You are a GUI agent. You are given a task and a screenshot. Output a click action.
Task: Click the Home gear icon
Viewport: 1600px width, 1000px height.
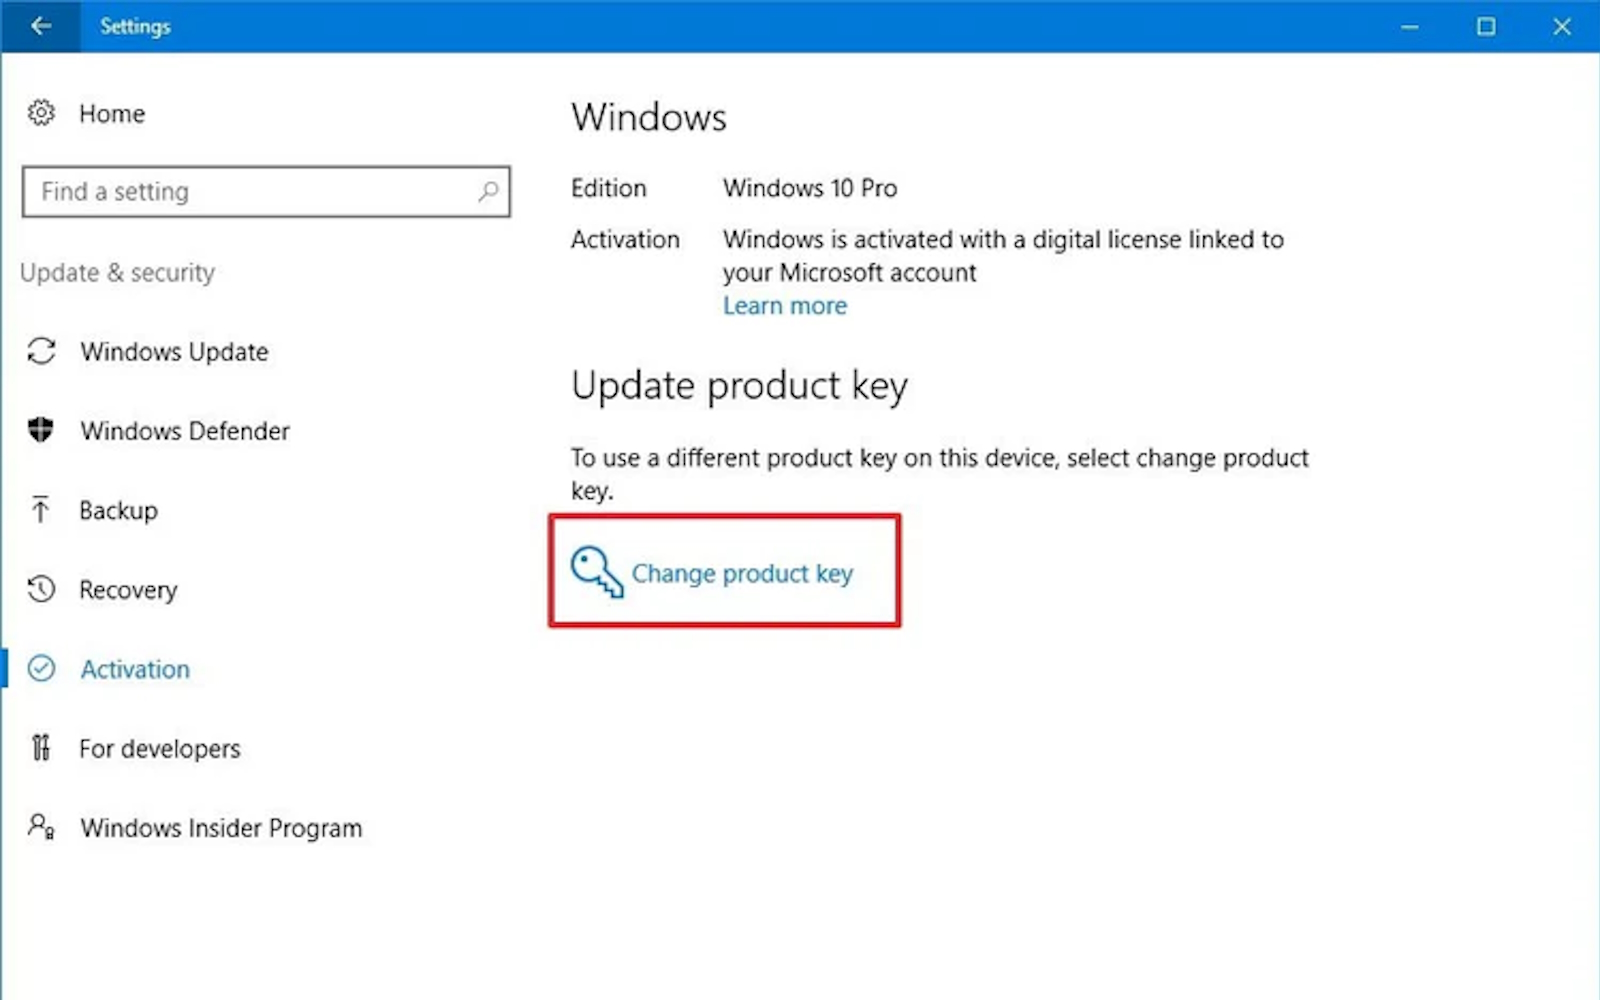(41, 113)
